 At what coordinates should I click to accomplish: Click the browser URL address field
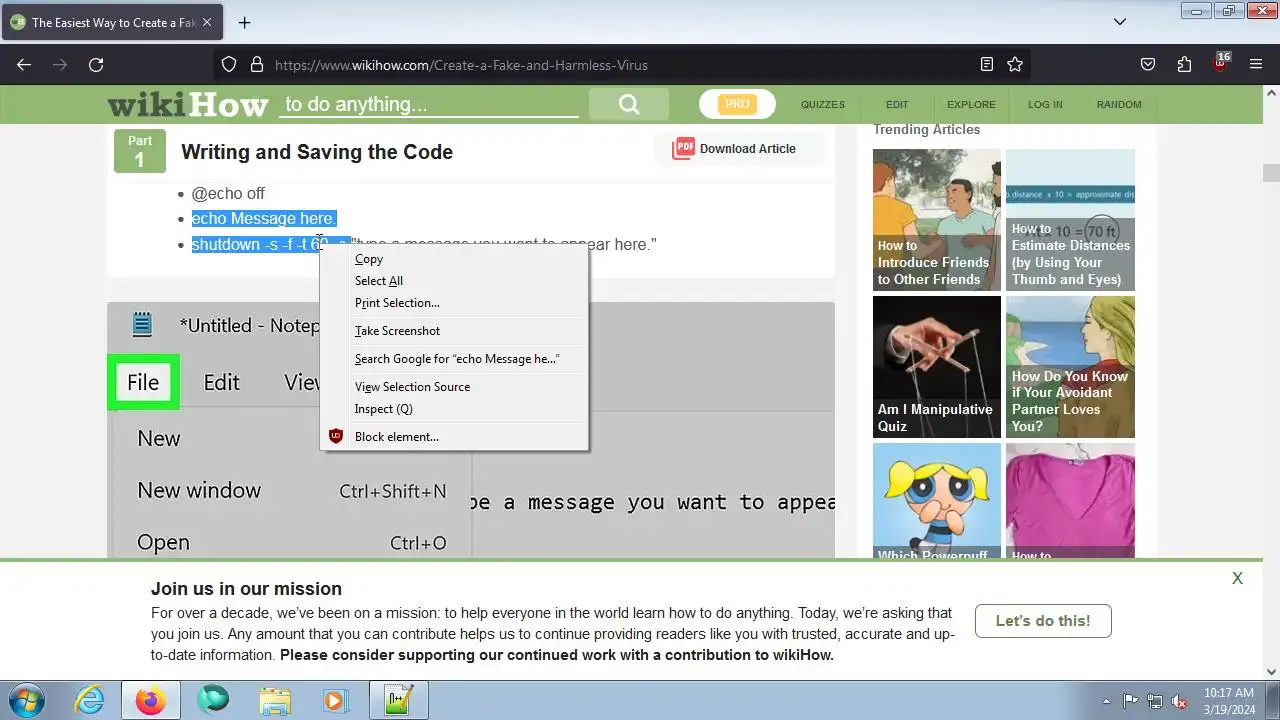pyautogui.click(x=620, y=65)
